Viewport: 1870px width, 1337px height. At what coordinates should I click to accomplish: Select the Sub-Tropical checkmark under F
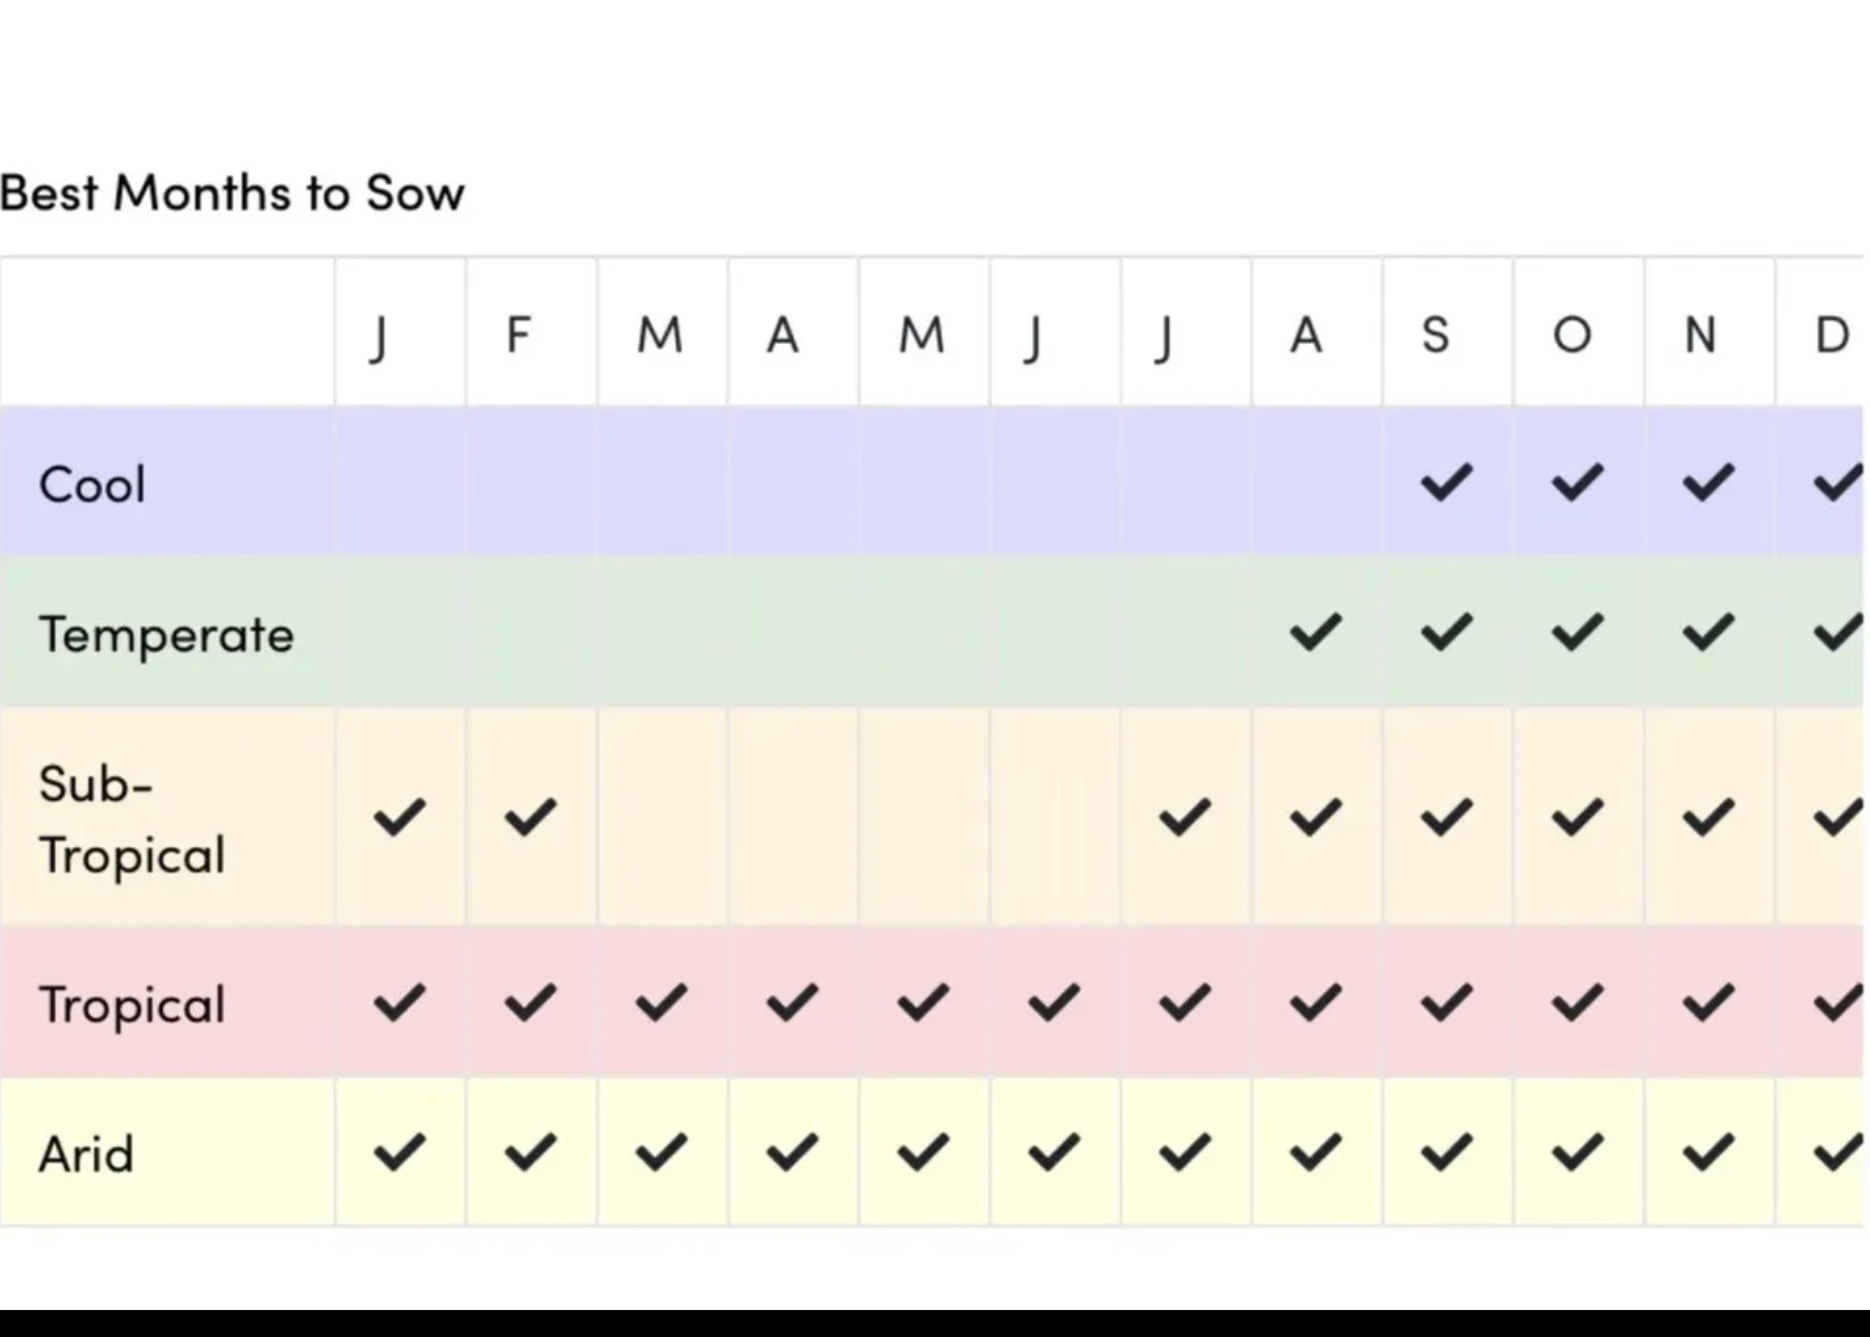[x=530, y=817]
